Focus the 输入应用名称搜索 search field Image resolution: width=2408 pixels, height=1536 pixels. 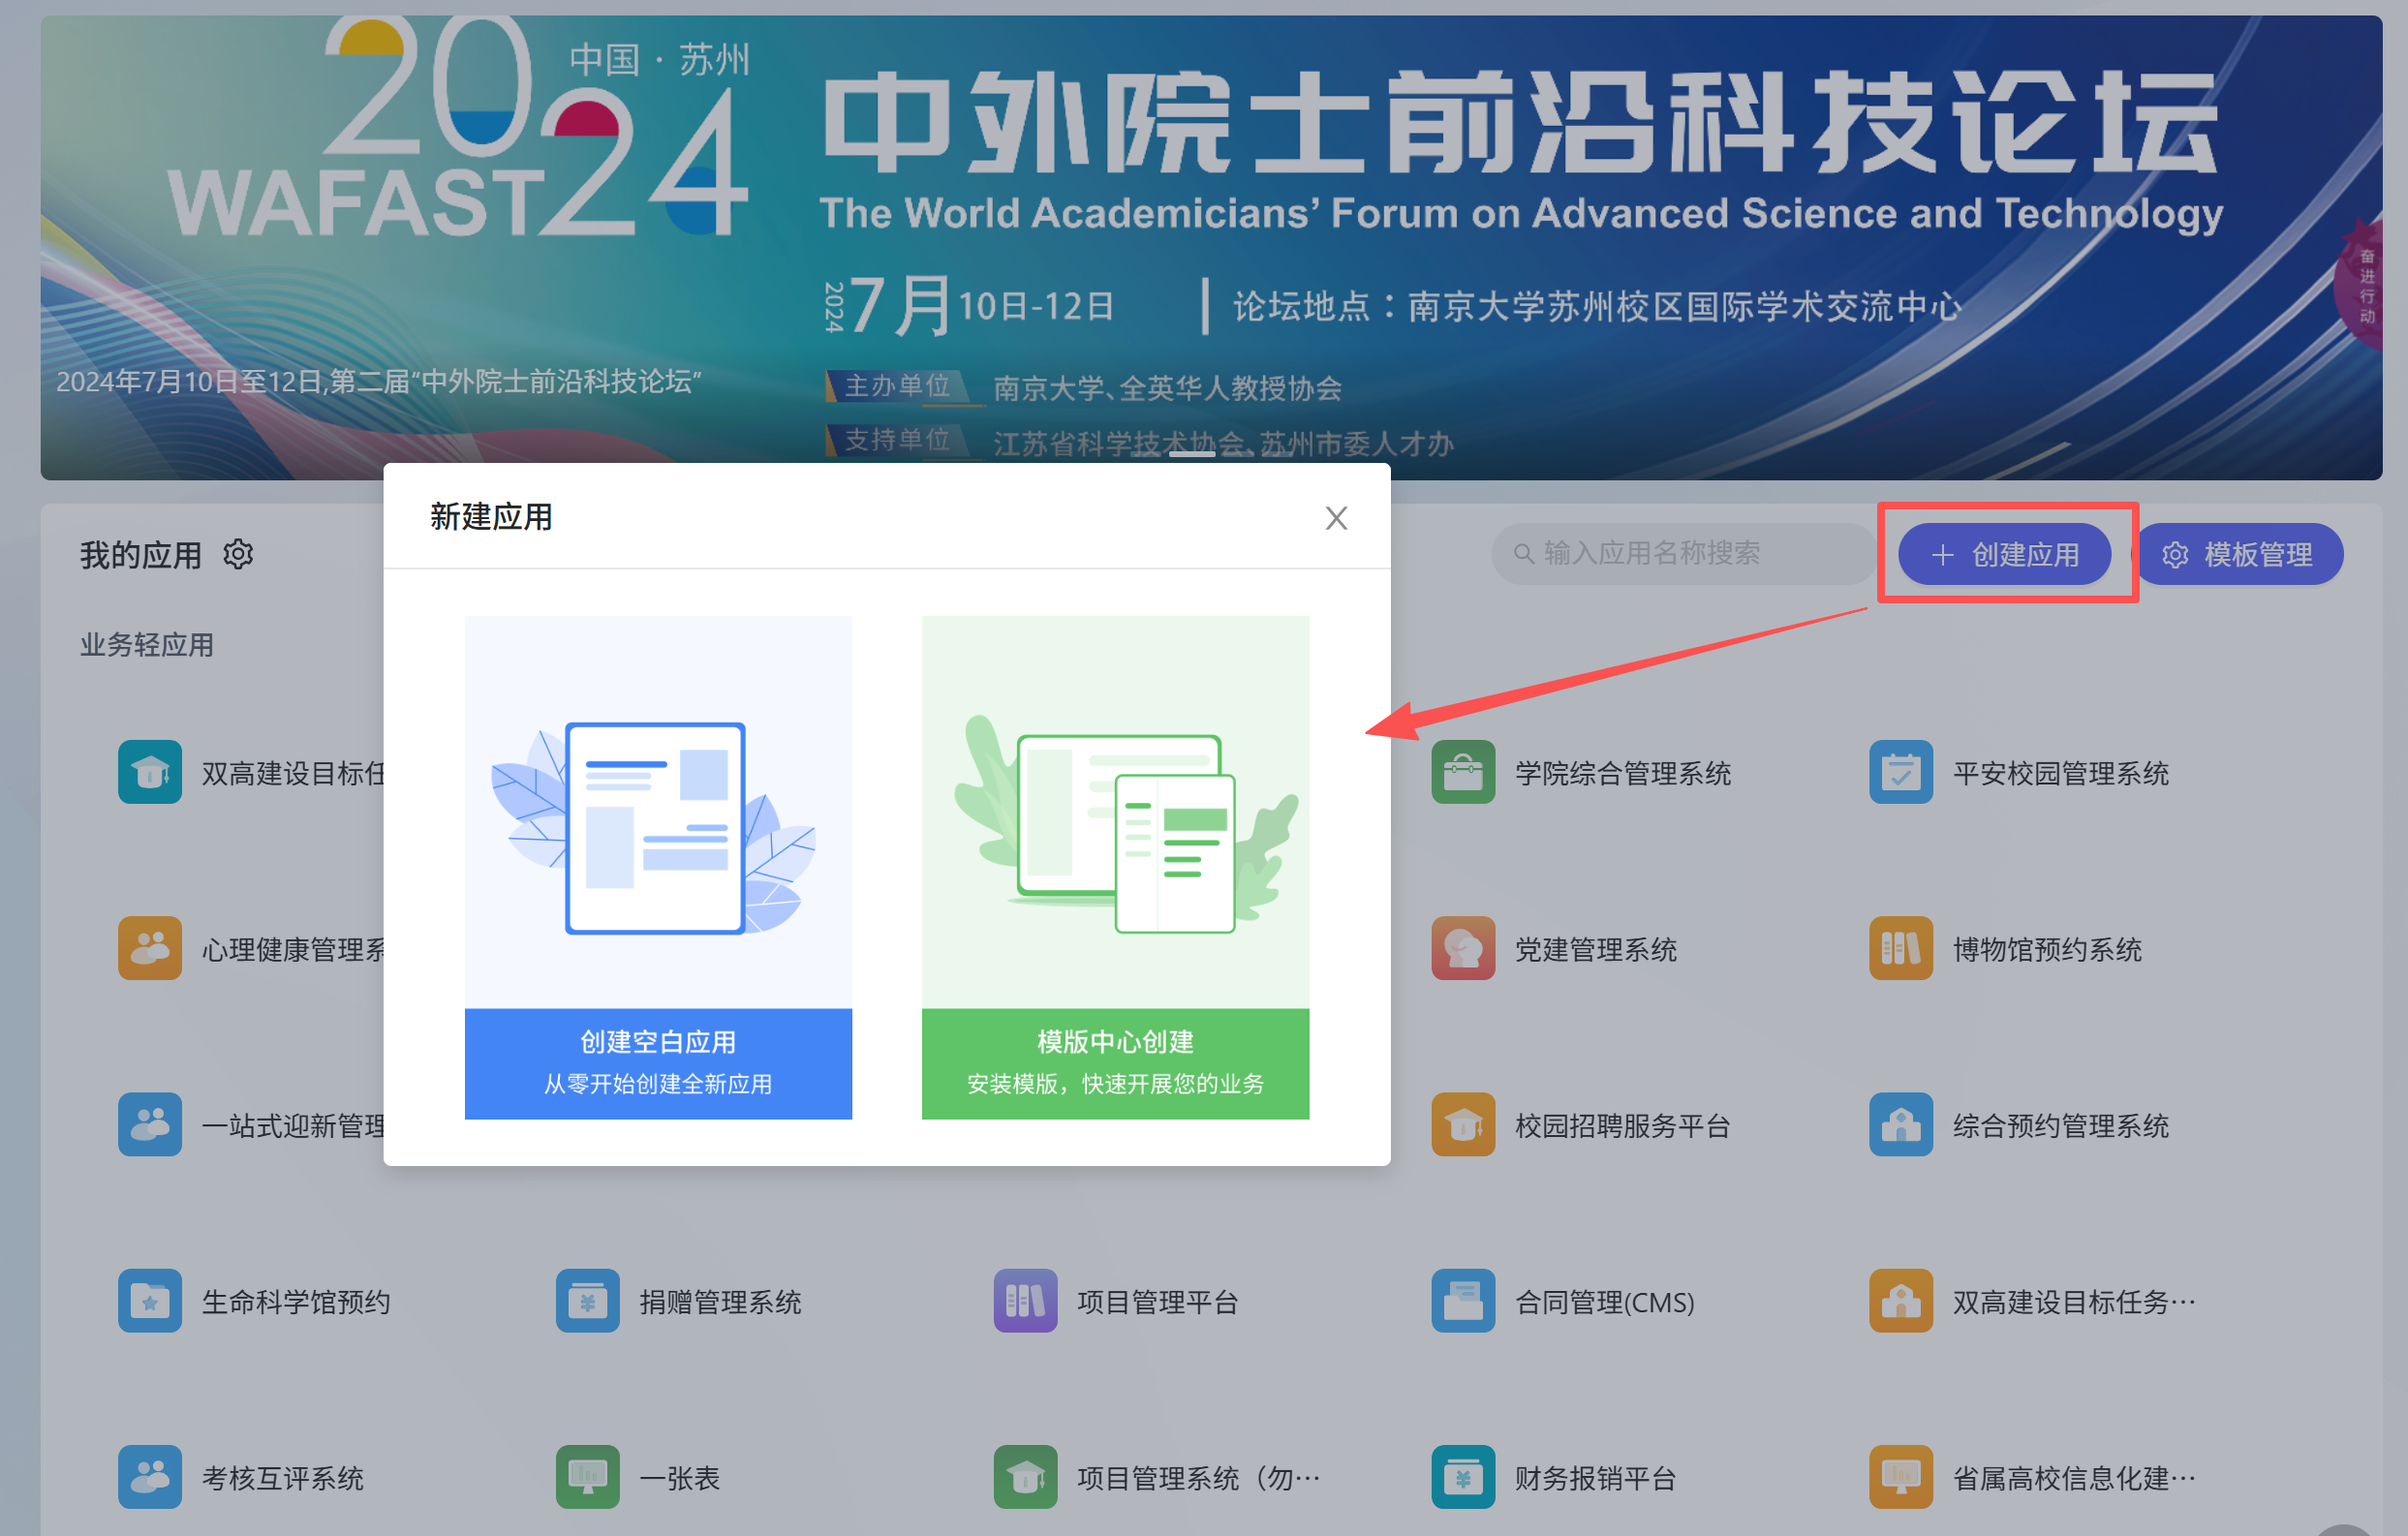click(x=1683, y=554)
